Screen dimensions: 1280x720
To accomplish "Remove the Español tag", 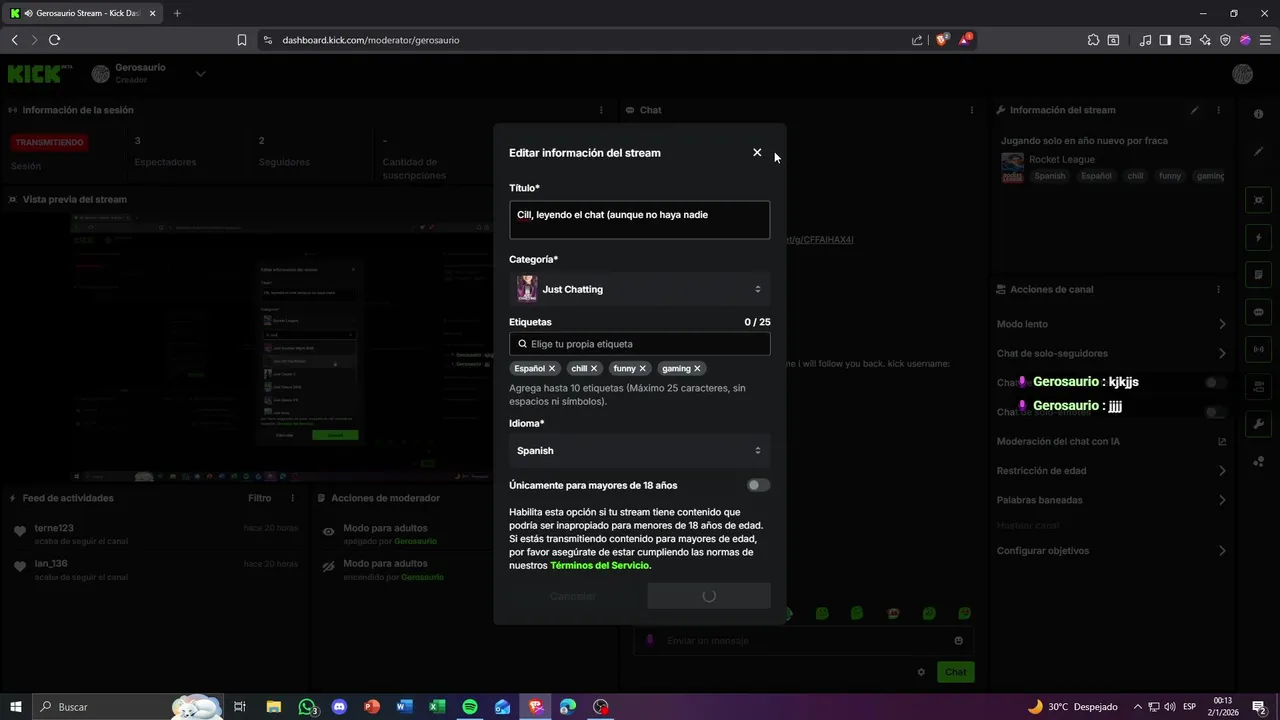I will 552,369.
